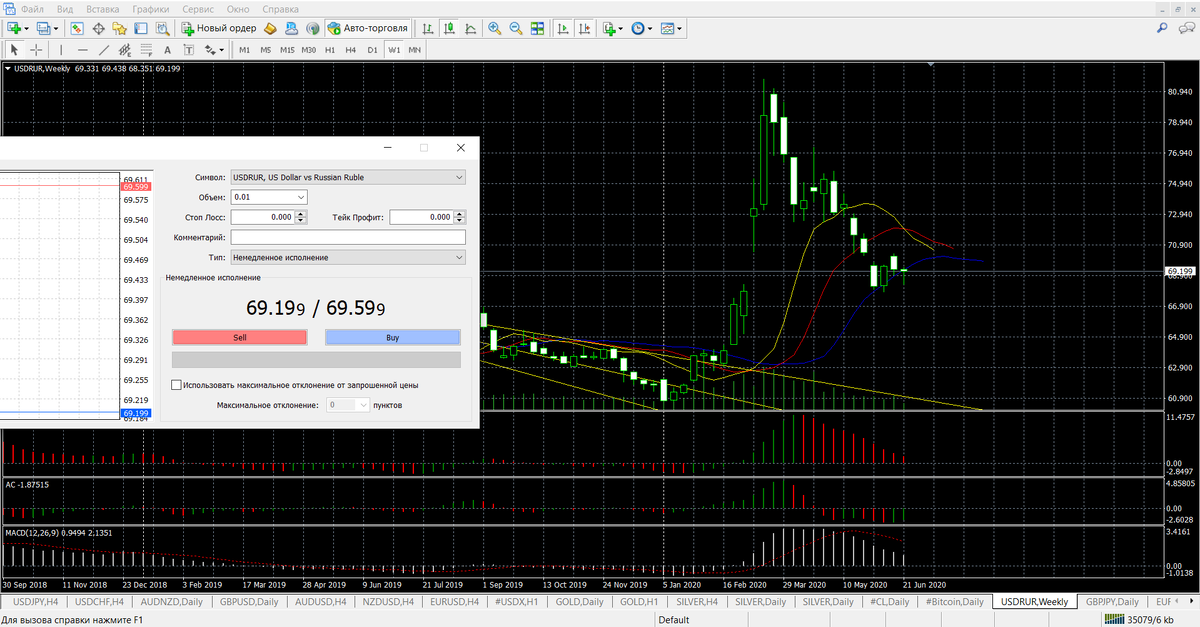This screenshot has width=1200, height=627.
Task: Select the equidistant channel tool
Action: tap(124, 49)
